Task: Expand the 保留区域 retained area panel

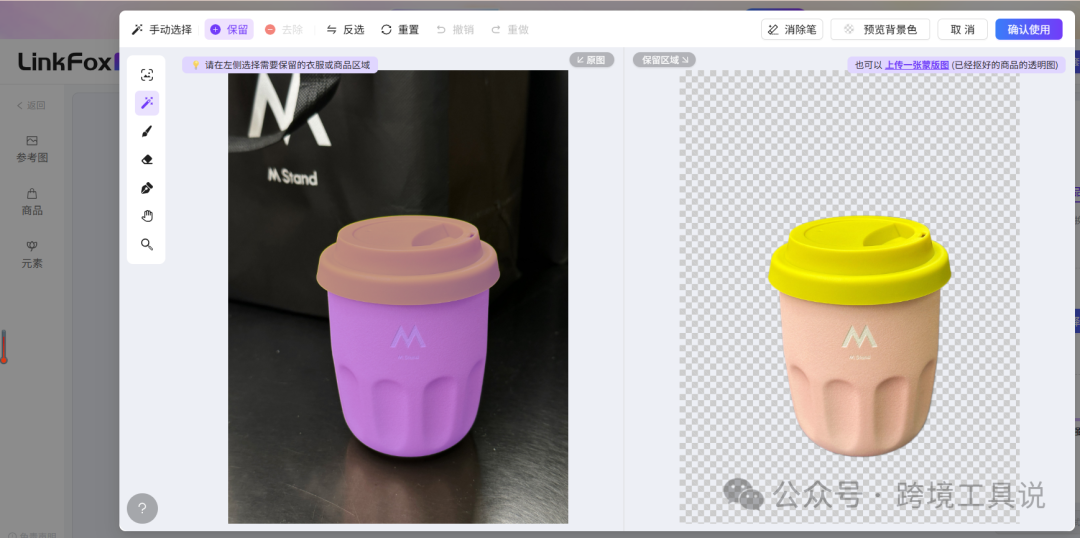Action: click(x=665, y=60)
